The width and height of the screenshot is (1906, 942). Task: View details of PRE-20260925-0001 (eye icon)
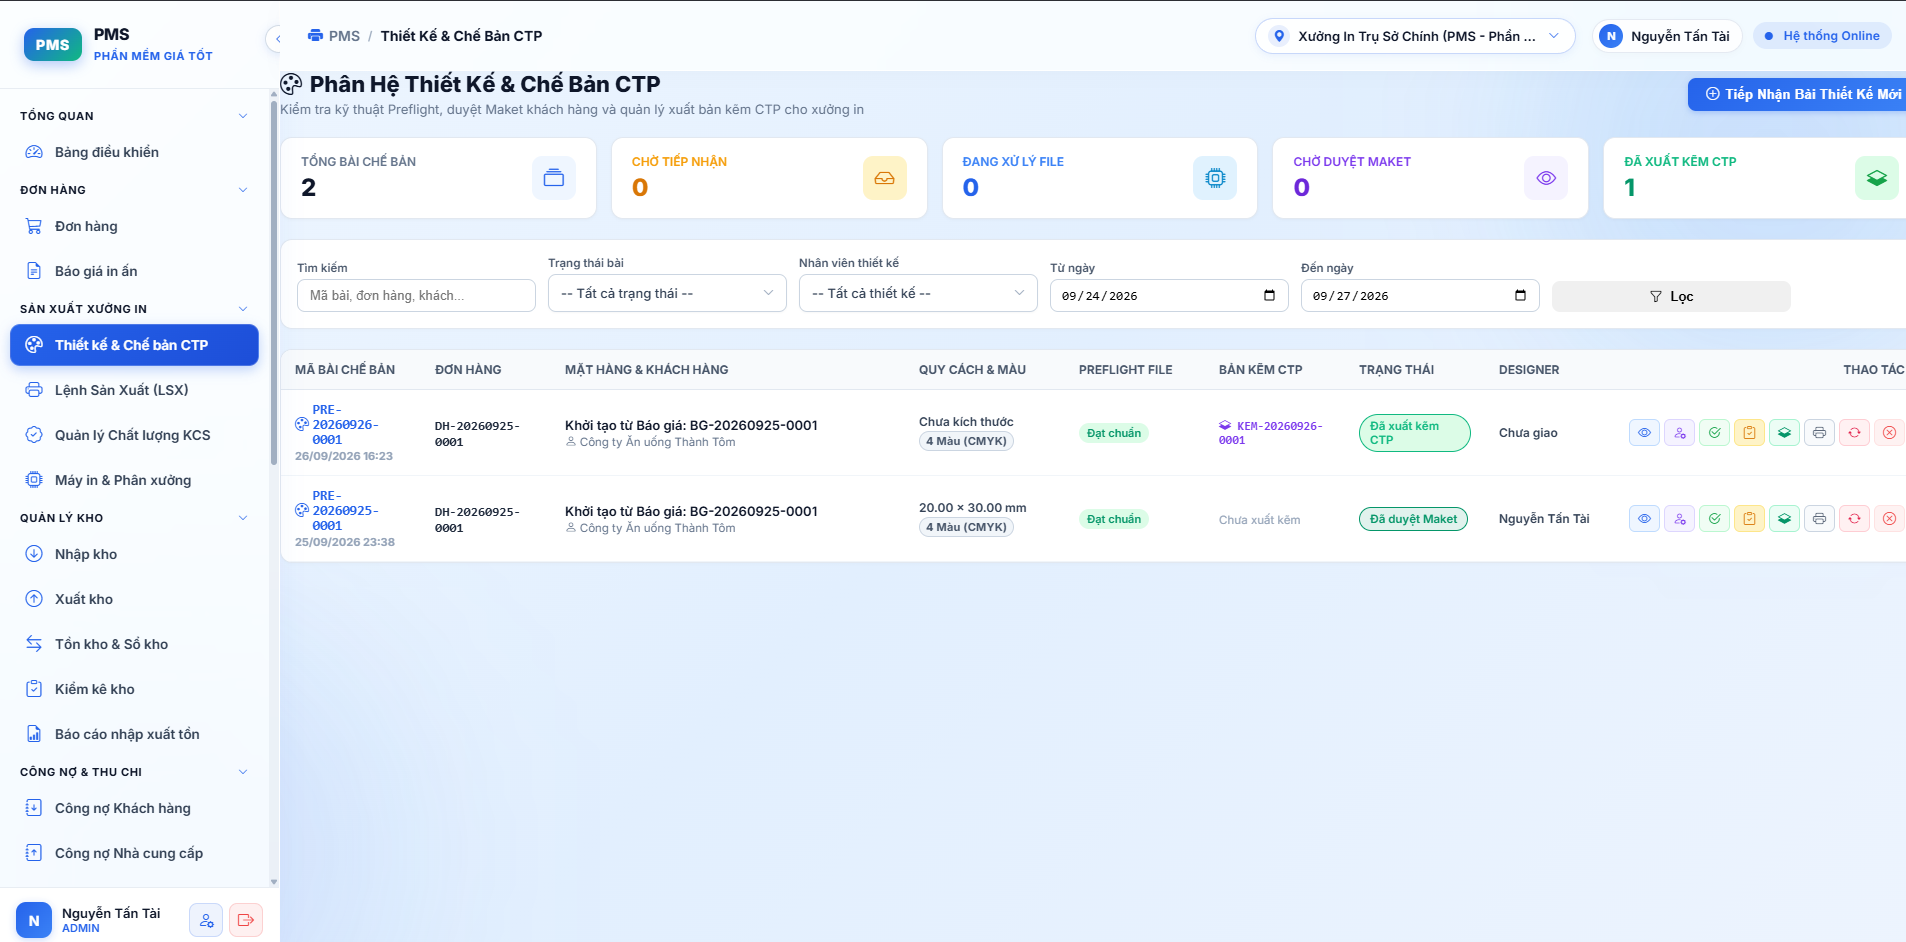pyautogui.click(x=1644, y=519)
